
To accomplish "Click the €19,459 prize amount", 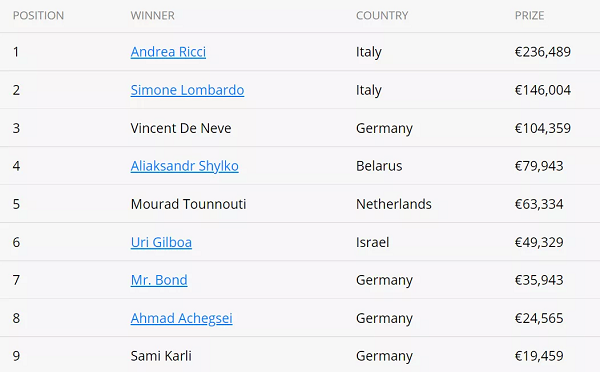I will click(x=539, y=356).
